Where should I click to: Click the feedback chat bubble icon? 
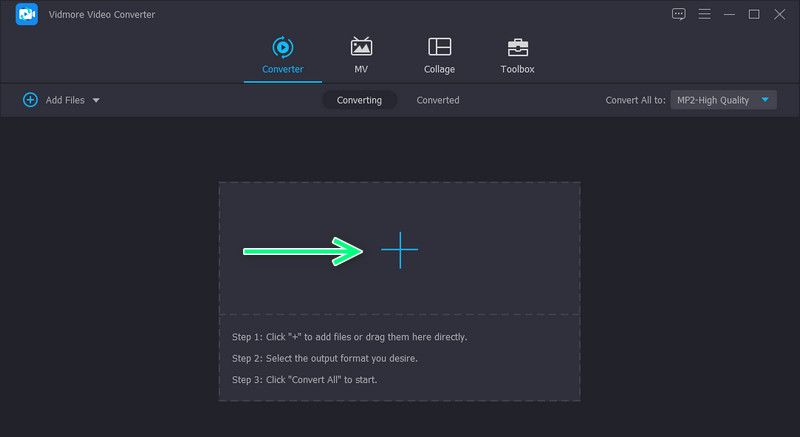(679, 14)
